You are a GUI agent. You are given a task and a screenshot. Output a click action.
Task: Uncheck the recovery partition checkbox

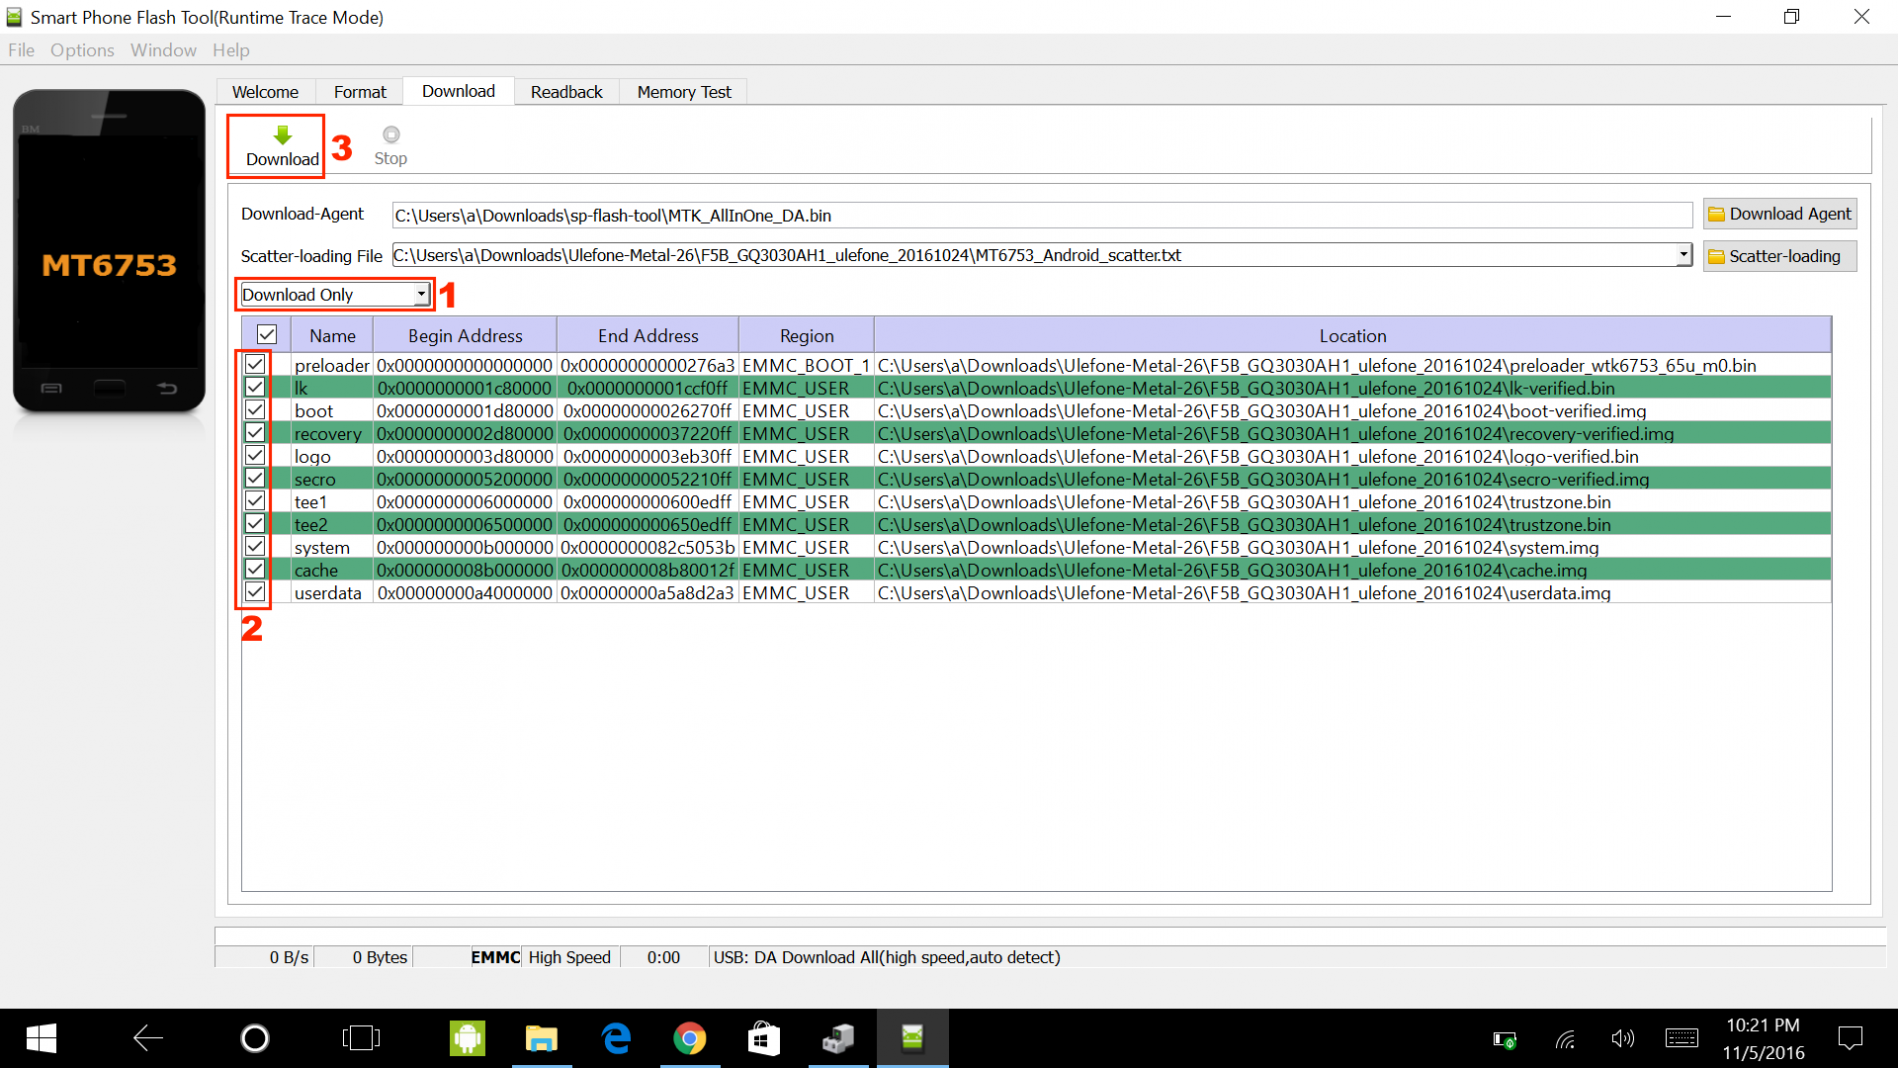[x=255, y=433]
